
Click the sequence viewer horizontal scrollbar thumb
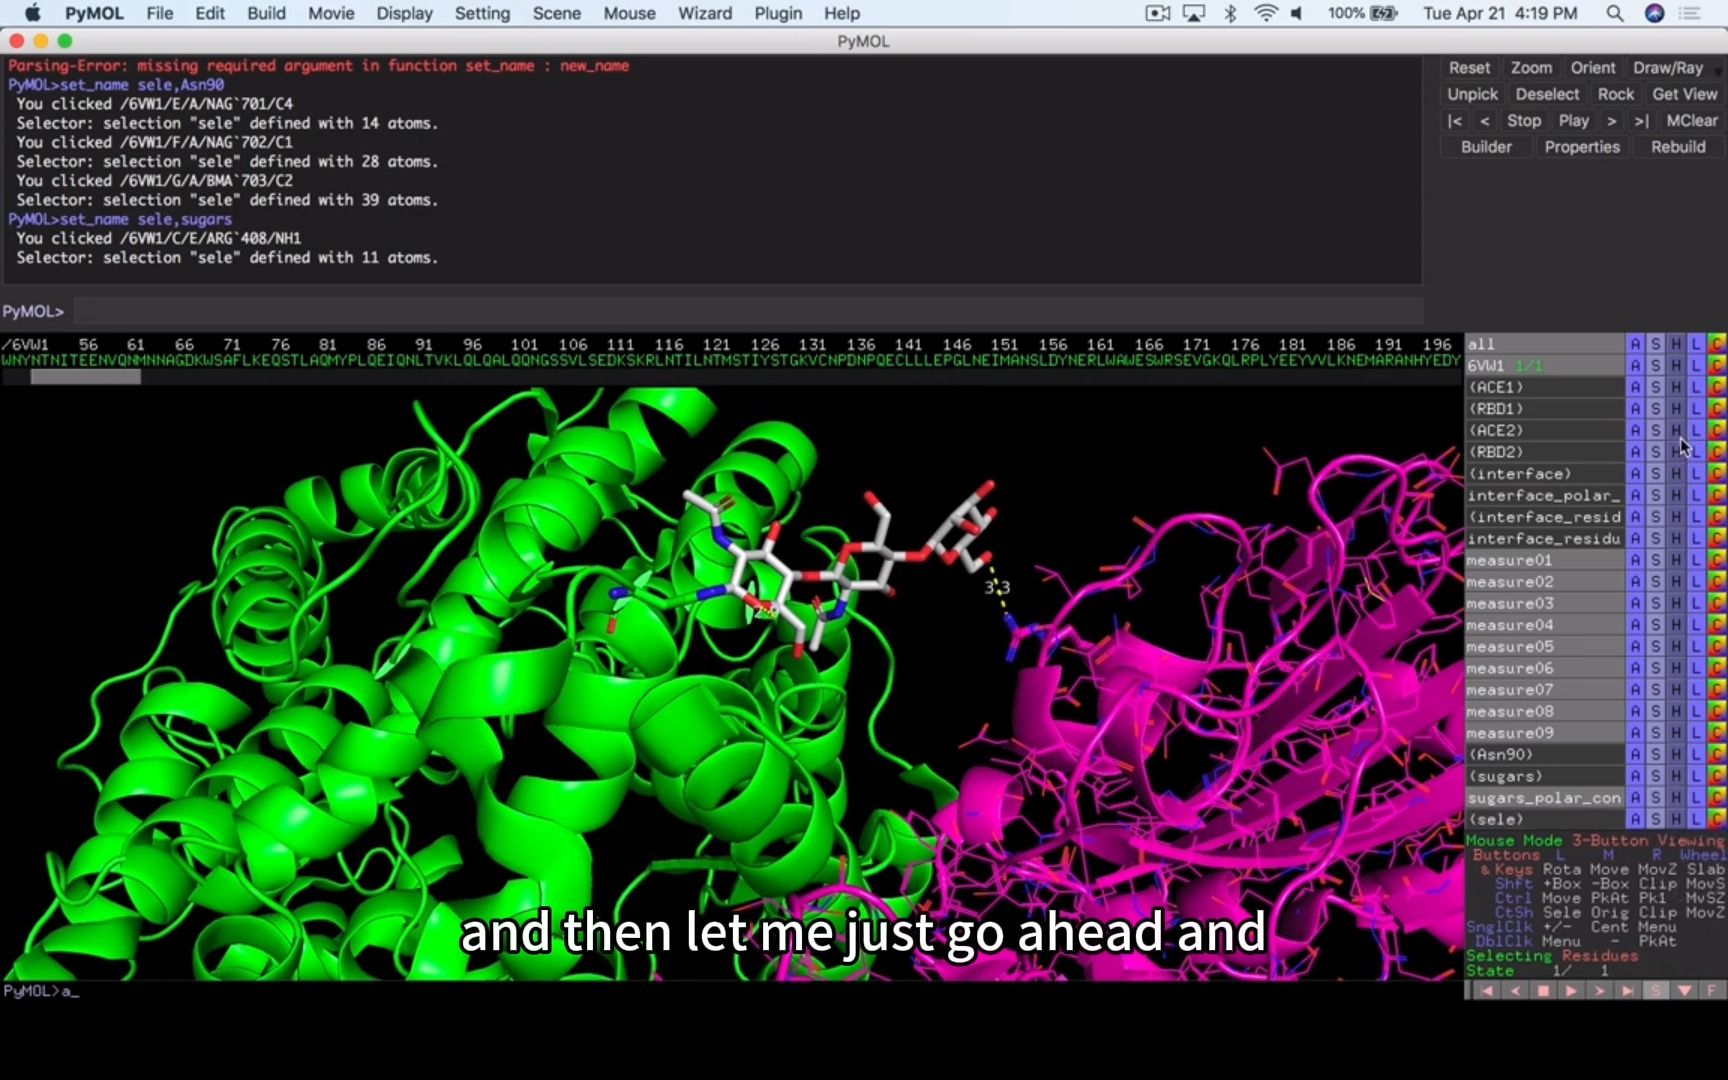tap(86, 377)
